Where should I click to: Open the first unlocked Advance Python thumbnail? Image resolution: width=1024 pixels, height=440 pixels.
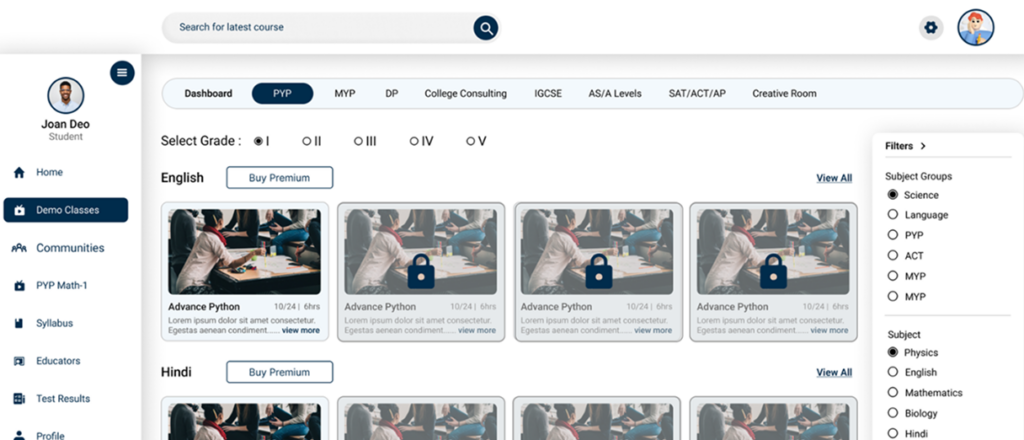(244, 250)
